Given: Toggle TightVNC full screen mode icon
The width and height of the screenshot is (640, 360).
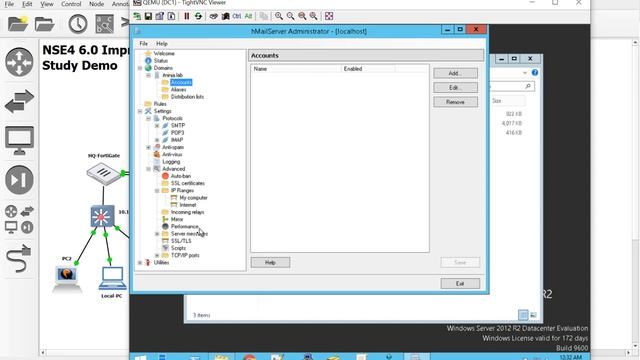Looking at the screenshot, I should [329, 16].
